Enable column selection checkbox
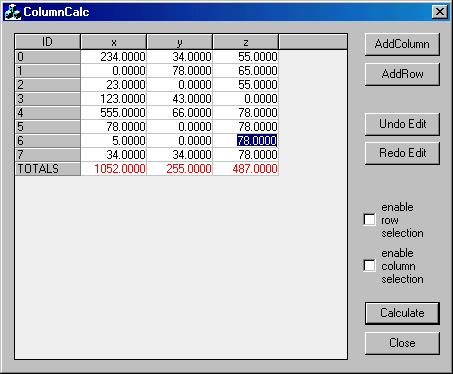This screenshot has width=453, height=374. click(369, 266)
